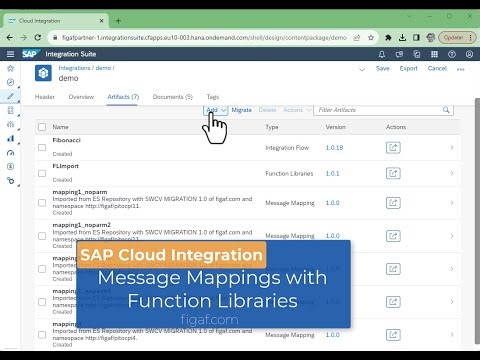Open Settings icon at sidebar bottom
The width and height of the screenshot is (480, 360).
coord(11,181)
